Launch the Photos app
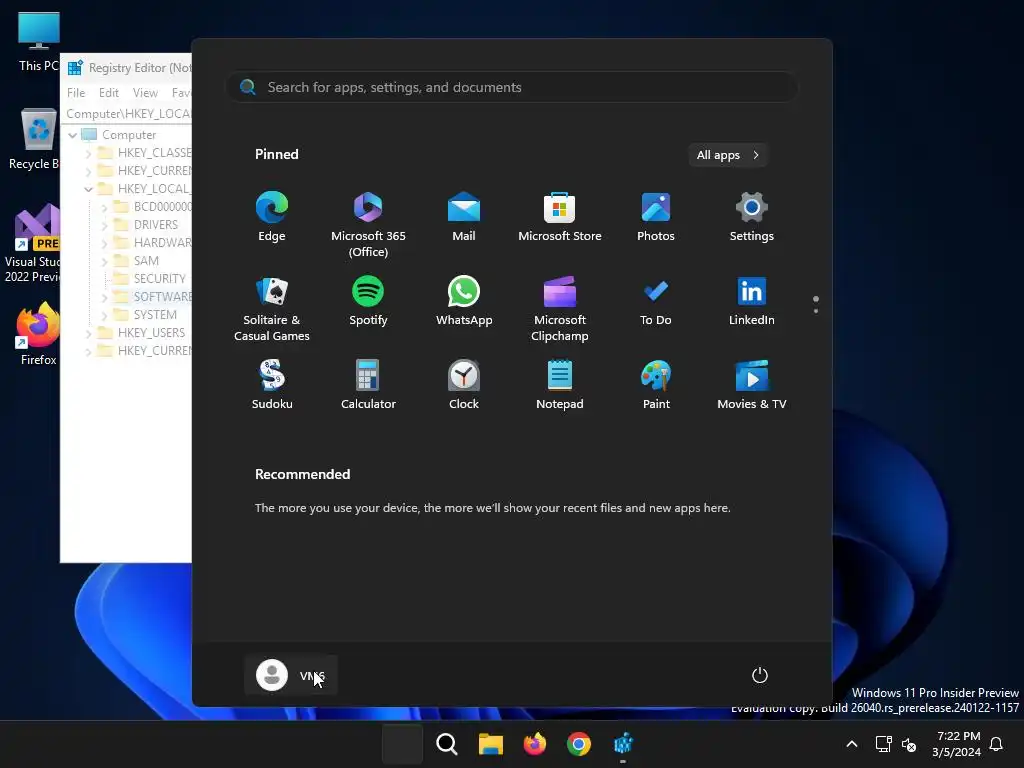 656,217
